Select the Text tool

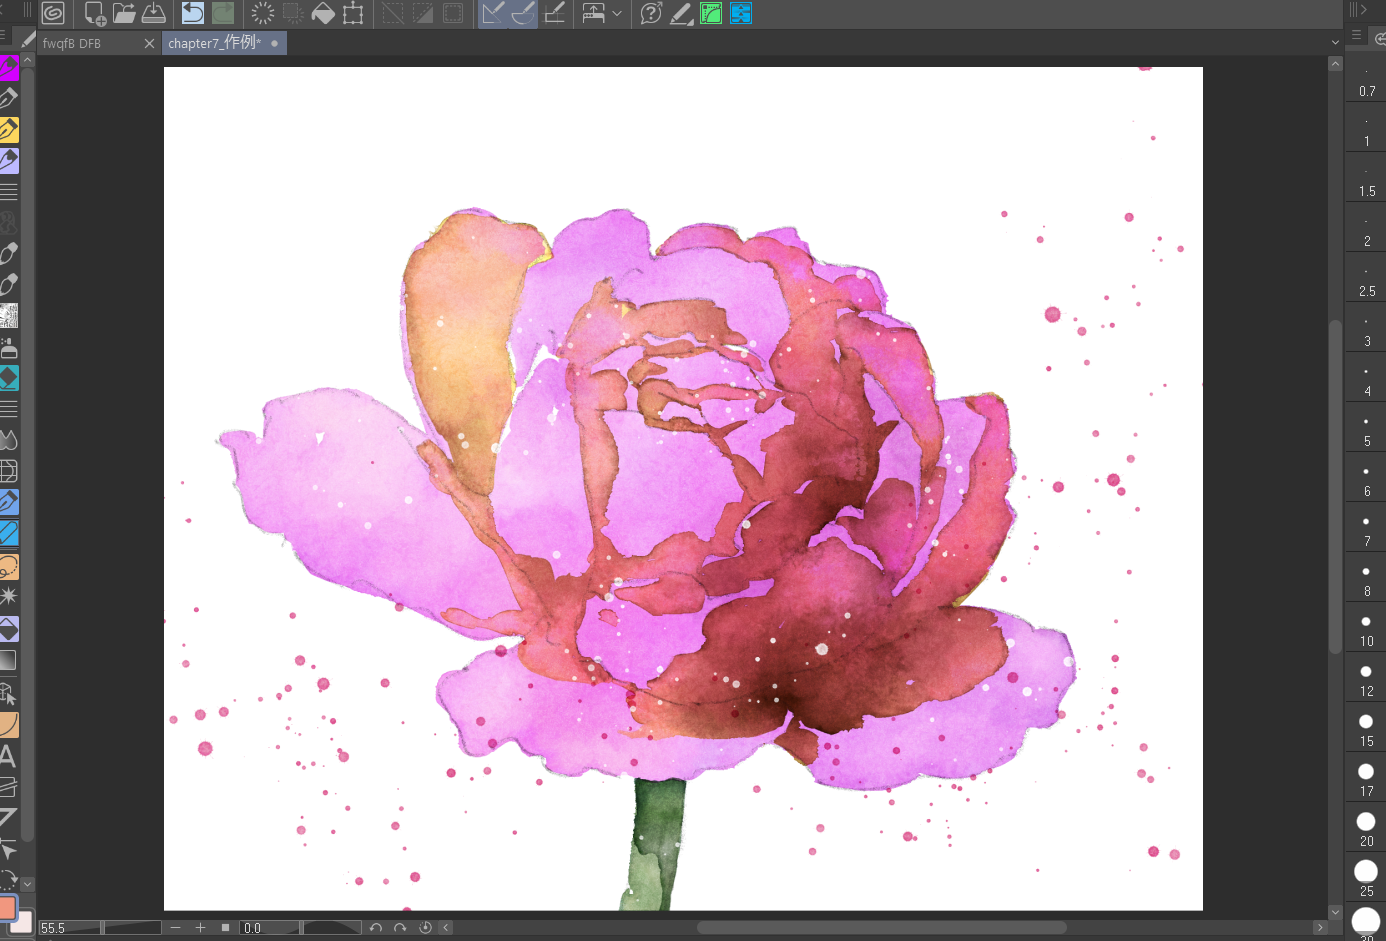click(8, 755)
